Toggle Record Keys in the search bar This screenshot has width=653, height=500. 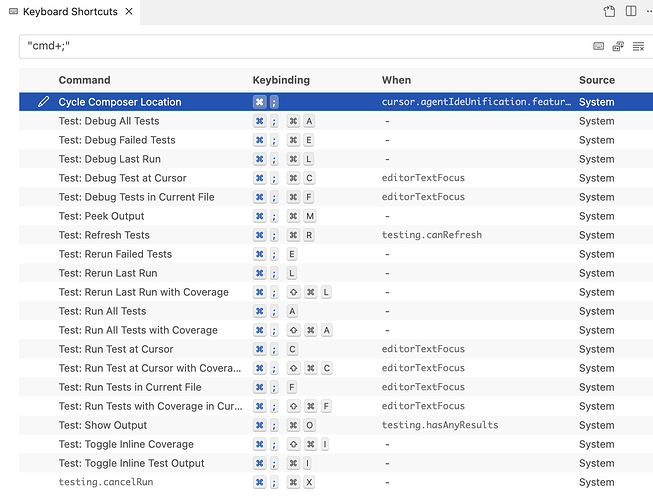(x=599, y=46)
